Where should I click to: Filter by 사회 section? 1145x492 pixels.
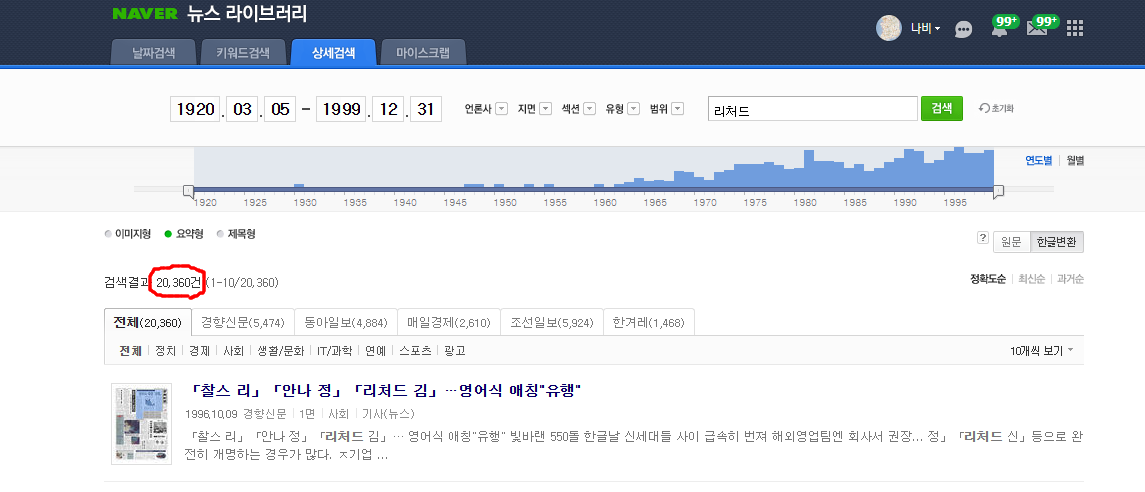[x=234, y=351]
